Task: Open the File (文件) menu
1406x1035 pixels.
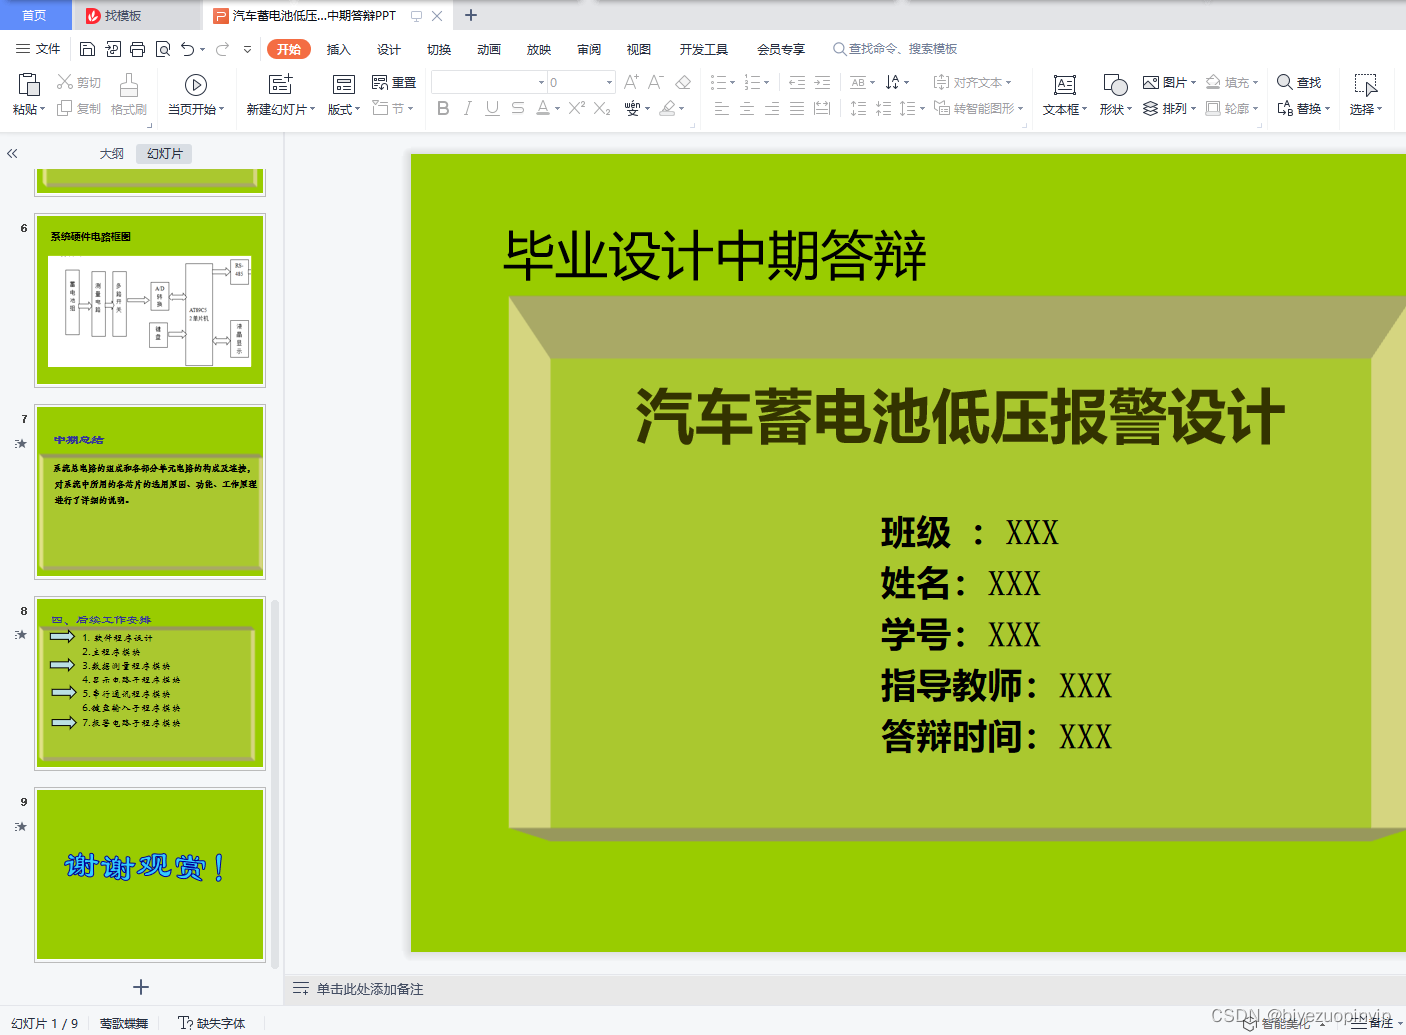Action: [x=38, y=49]
